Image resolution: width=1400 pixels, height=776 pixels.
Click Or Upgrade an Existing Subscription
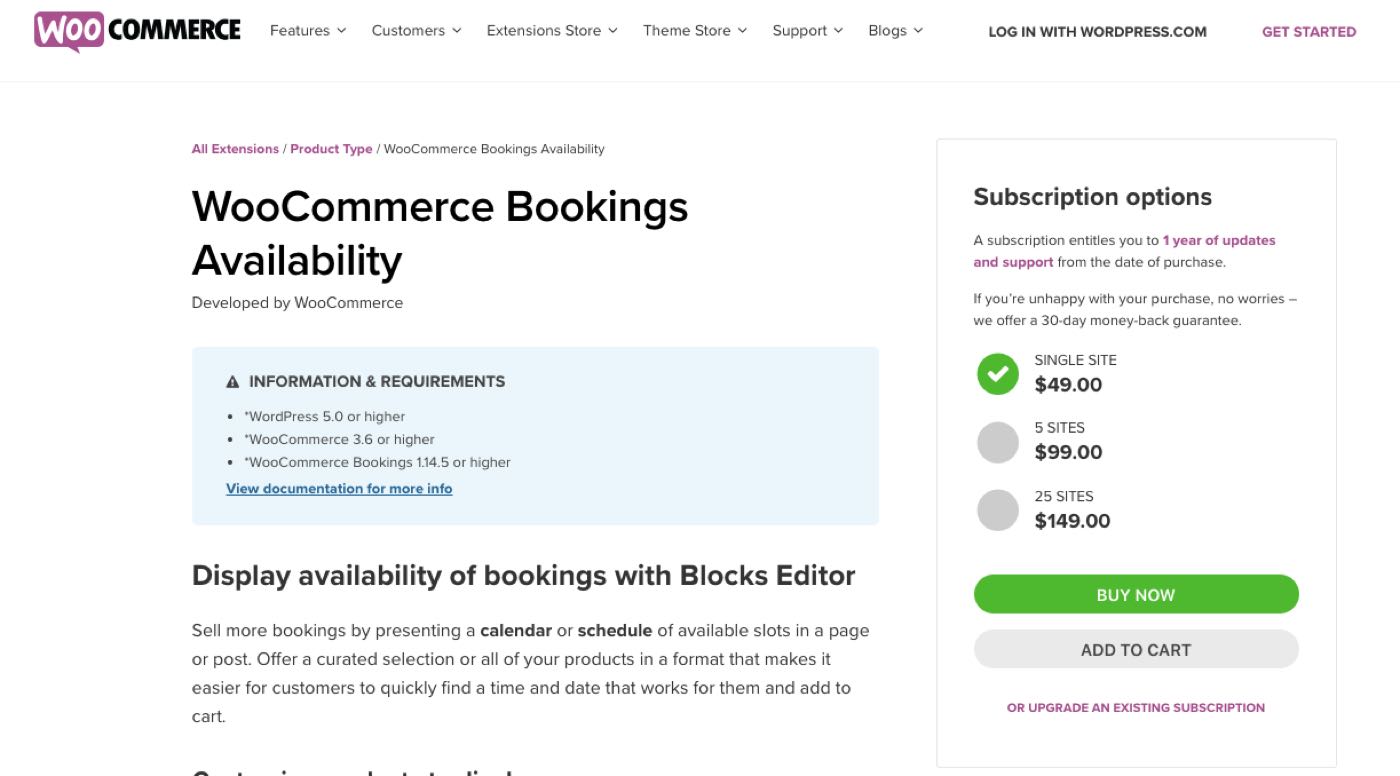coord(1136,708)
